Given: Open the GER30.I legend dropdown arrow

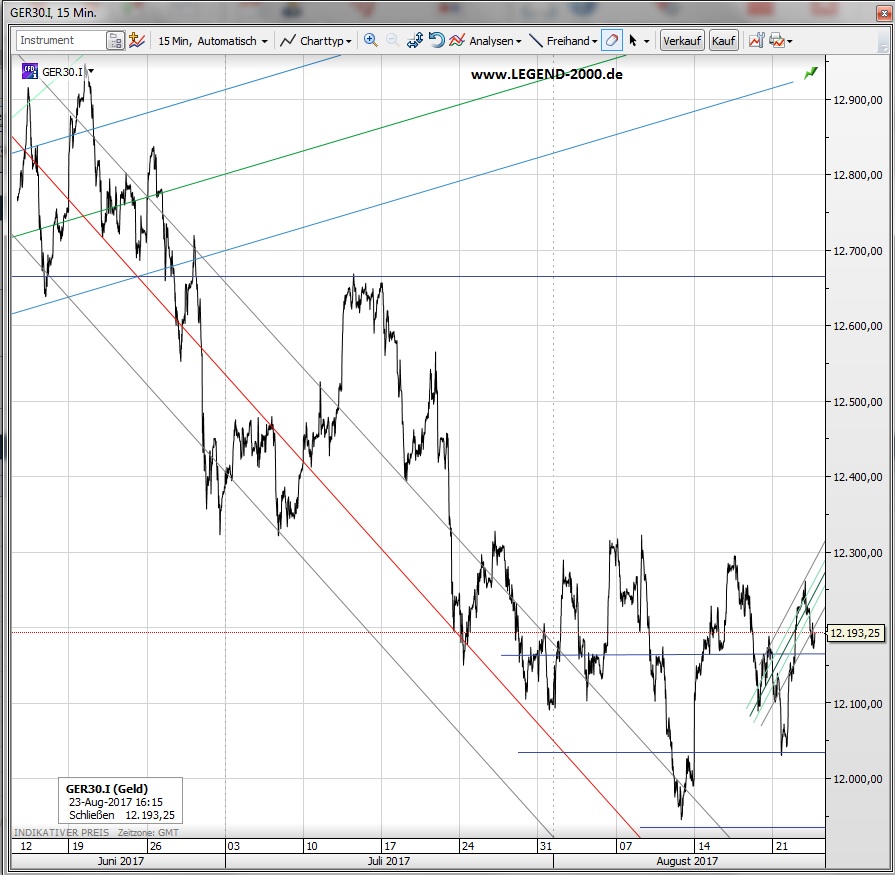Looking at the screenshot, I should (91, 72).
